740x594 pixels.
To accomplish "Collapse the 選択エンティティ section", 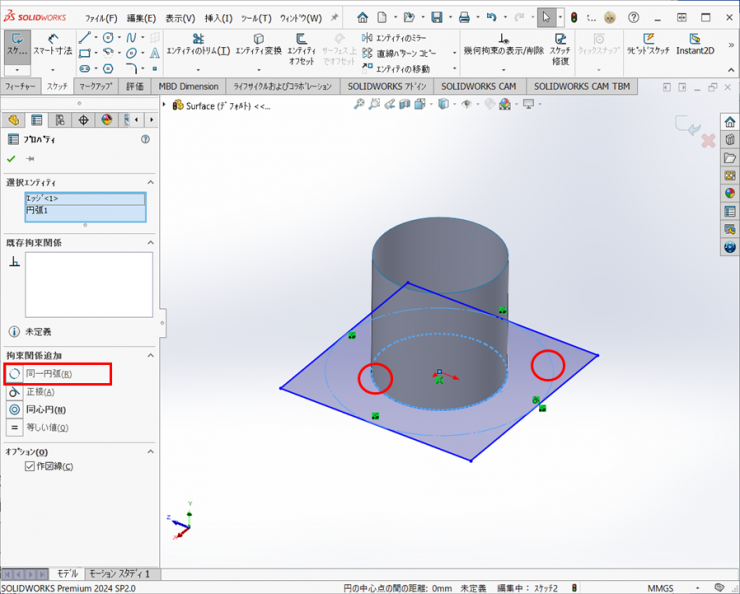I will pyautogui.click(x=150, y=182).
